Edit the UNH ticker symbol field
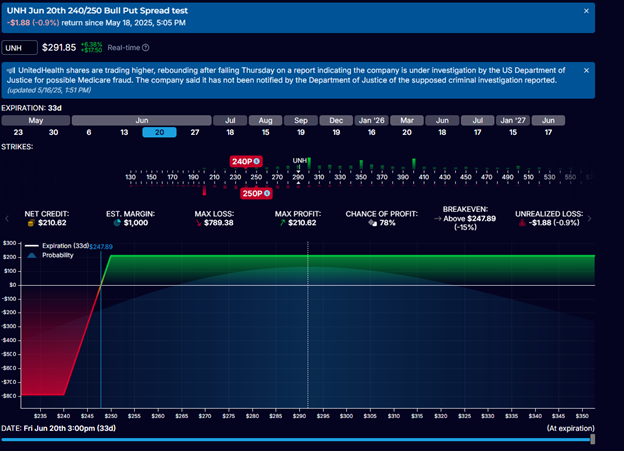 [x=20, y=48]
